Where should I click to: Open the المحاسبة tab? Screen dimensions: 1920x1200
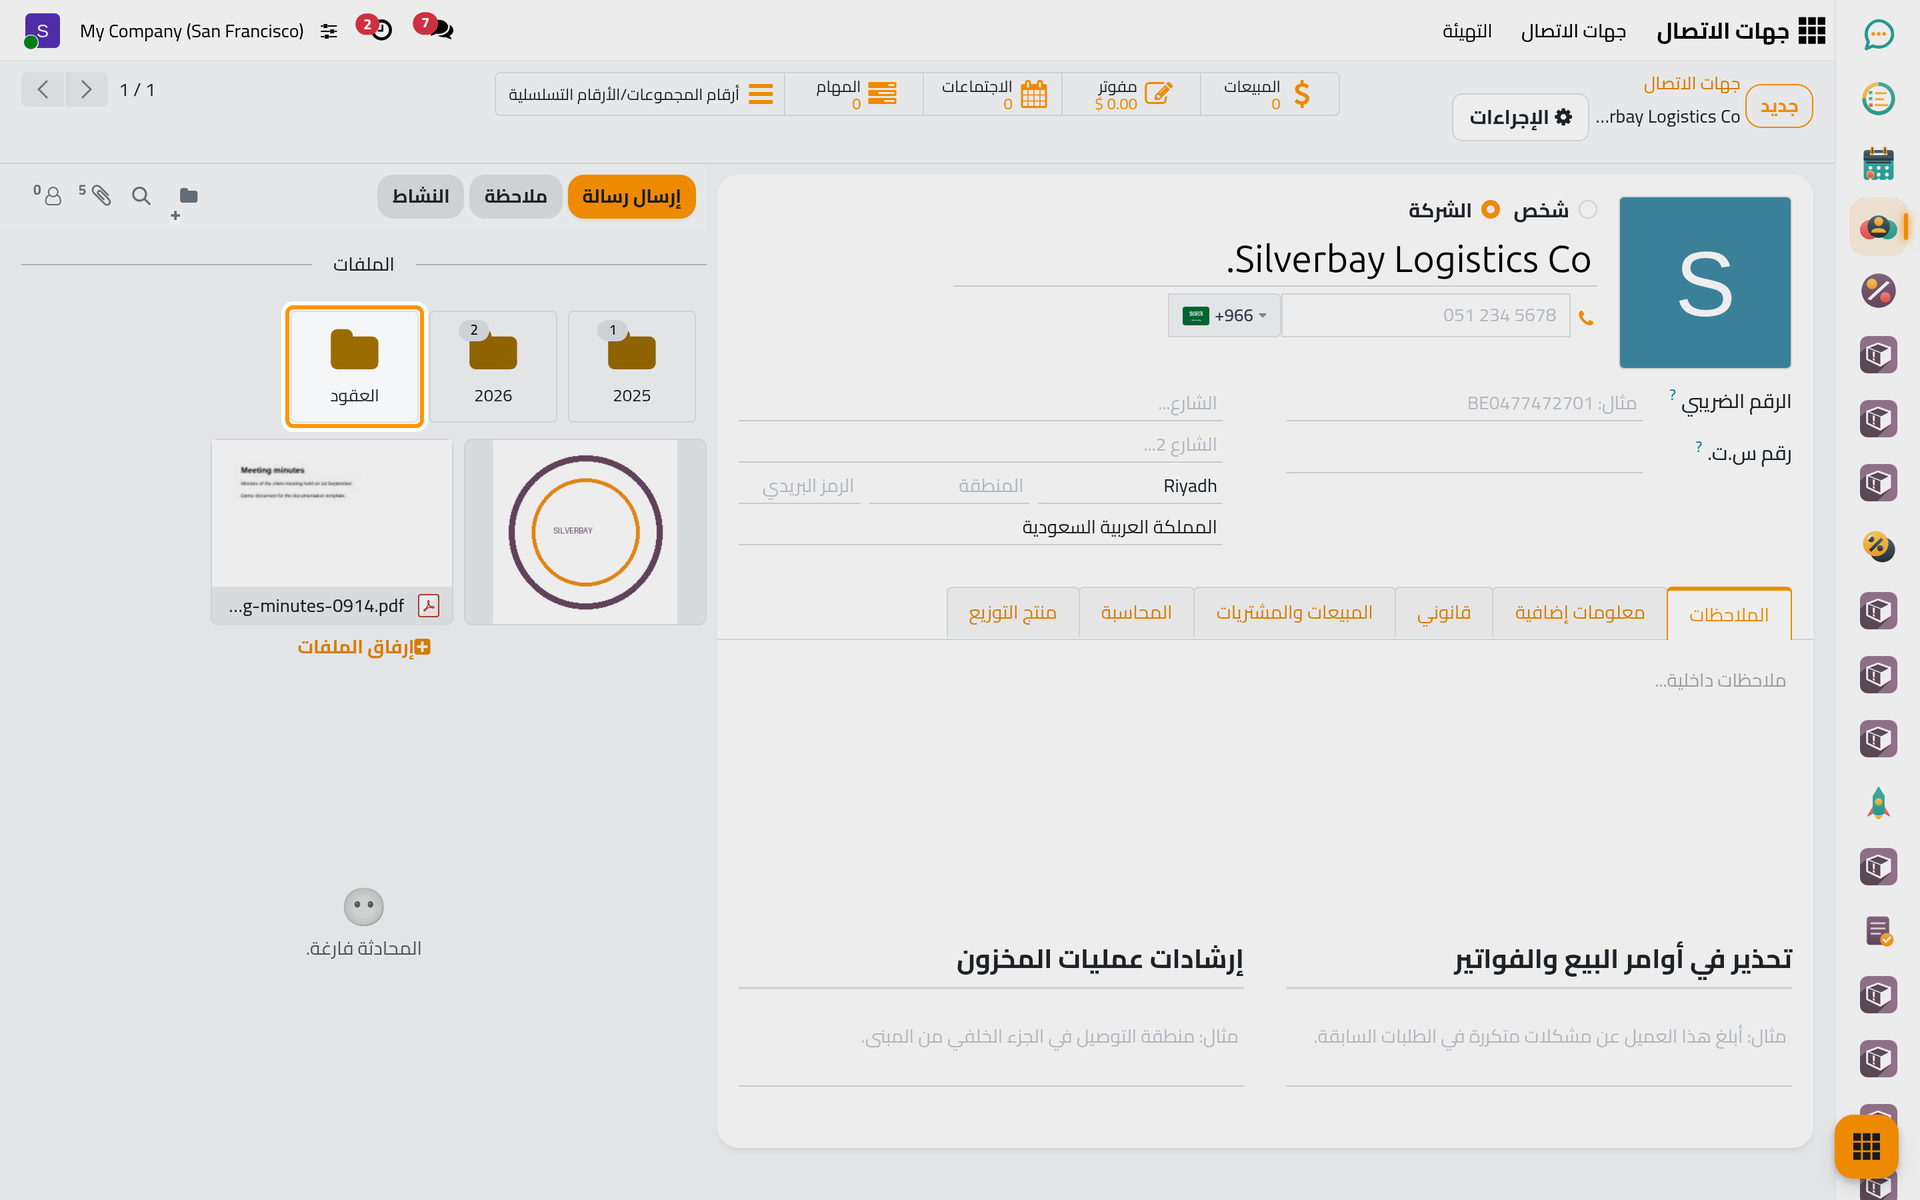point(1136,613)
